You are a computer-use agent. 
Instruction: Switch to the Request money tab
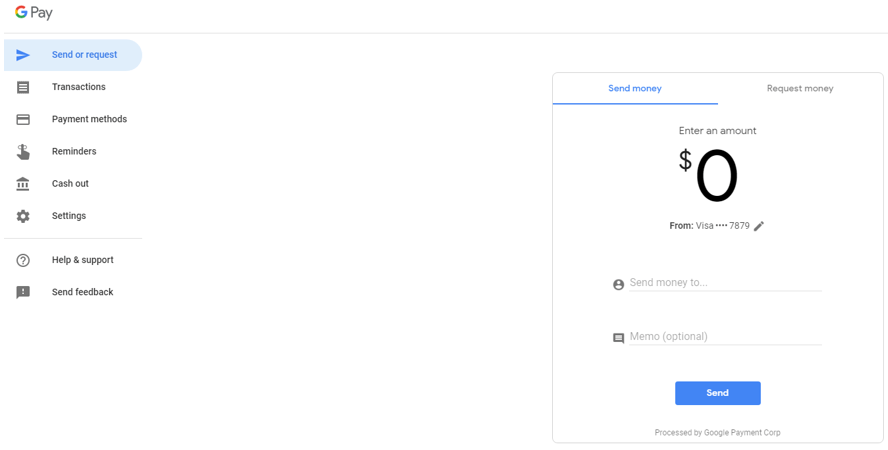(800, 89)
